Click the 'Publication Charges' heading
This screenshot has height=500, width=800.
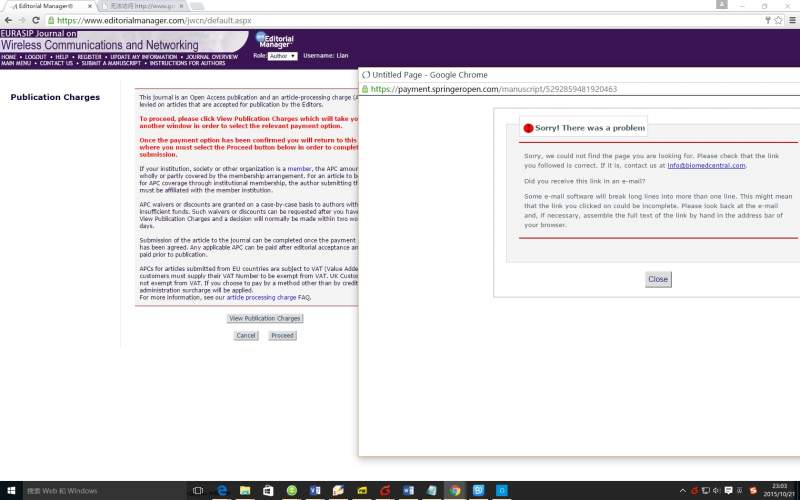point(55,97)
